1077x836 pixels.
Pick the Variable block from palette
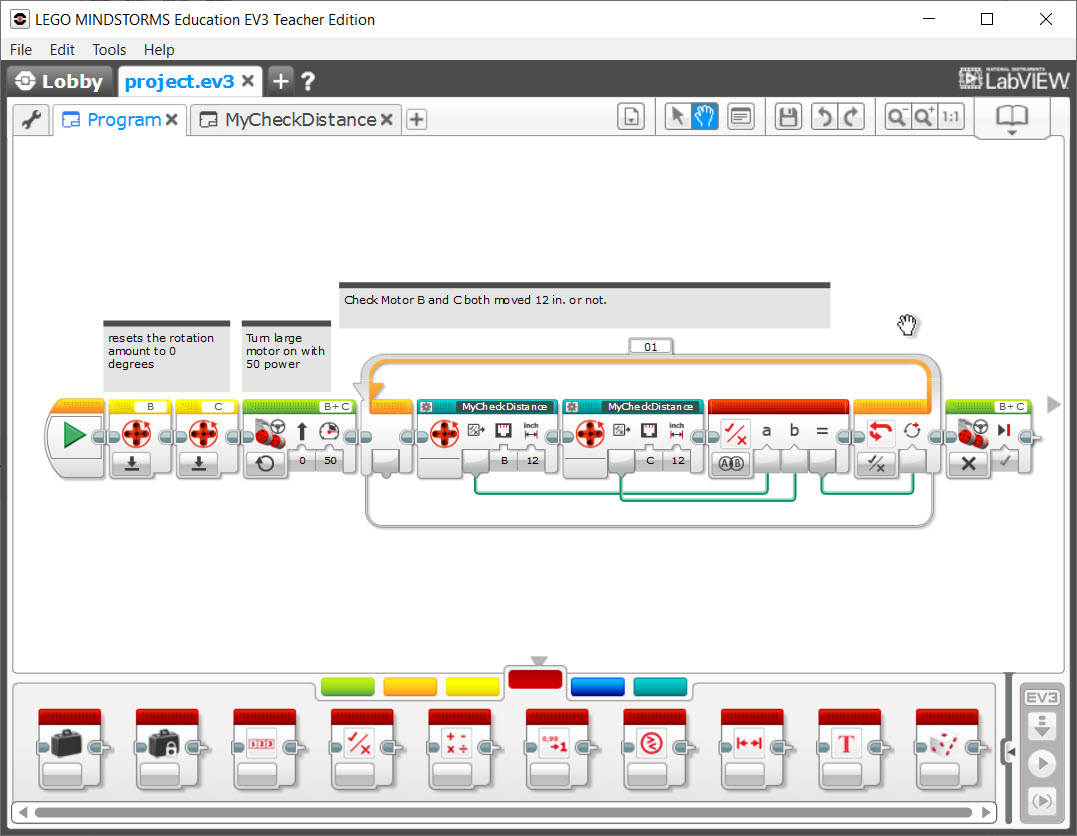(x=70, y=749)
